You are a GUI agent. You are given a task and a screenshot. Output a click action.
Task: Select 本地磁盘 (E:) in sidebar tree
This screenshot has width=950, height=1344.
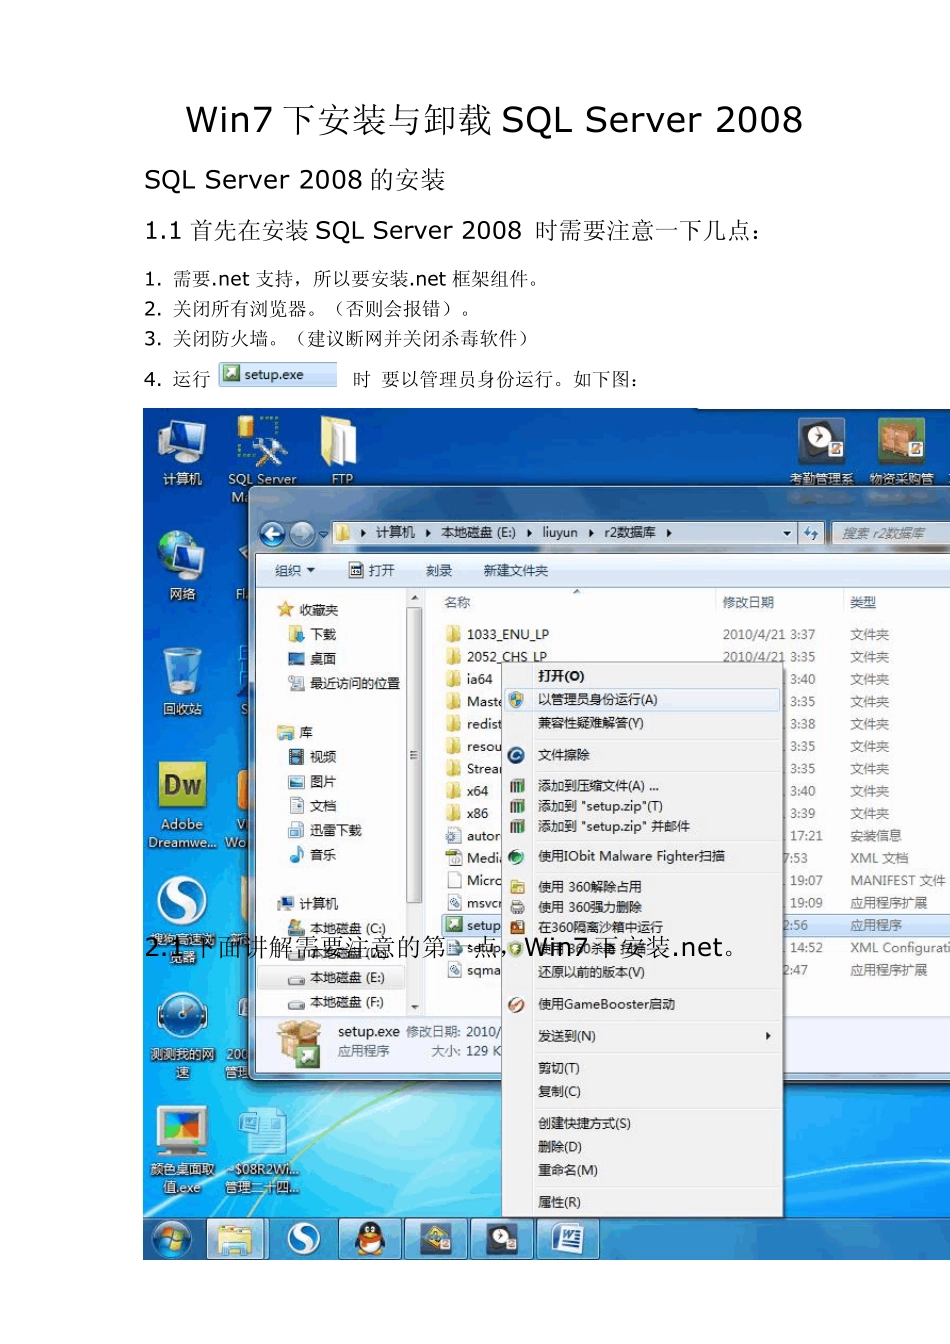[336, 978]
